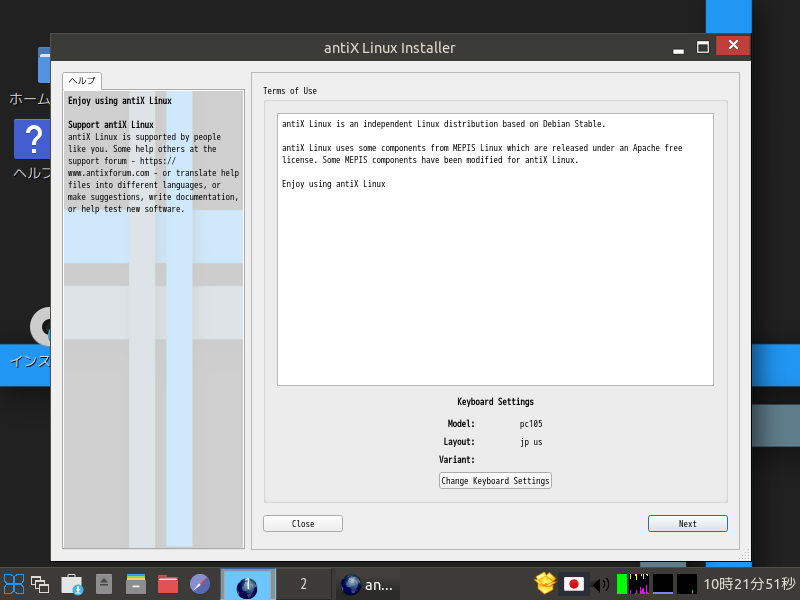The width and height of the screenshot is (800, 600).
Task: Launch the package installer briefcase icon
Action: pos(72,584)
